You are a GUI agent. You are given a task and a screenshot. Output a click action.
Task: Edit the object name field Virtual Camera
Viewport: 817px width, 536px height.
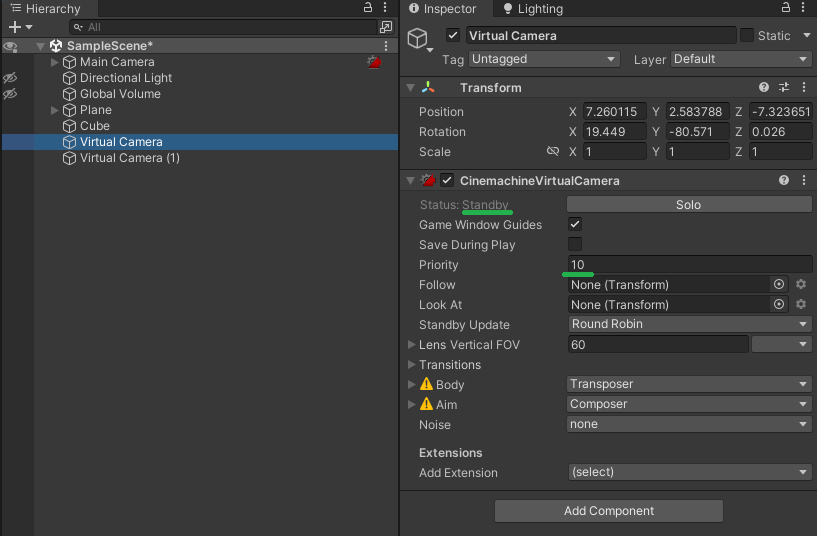(x=601, y=35)
